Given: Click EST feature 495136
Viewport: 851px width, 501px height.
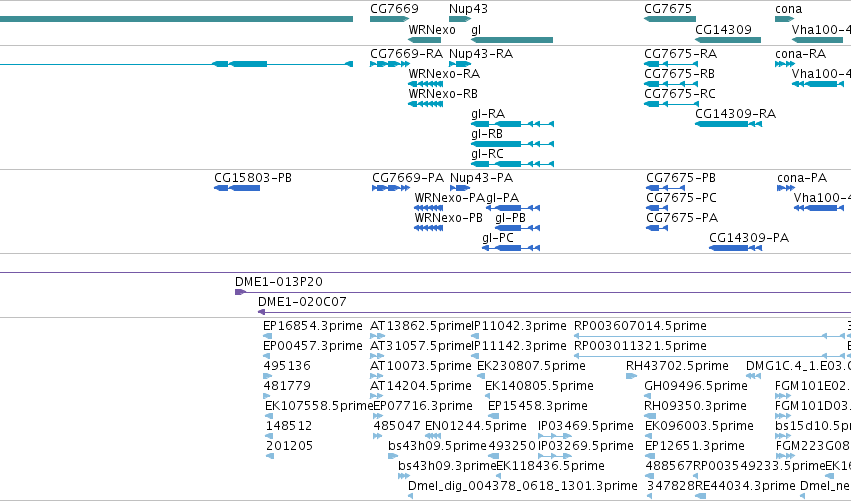Looking at the screenshot, I should tap(268, 376).
